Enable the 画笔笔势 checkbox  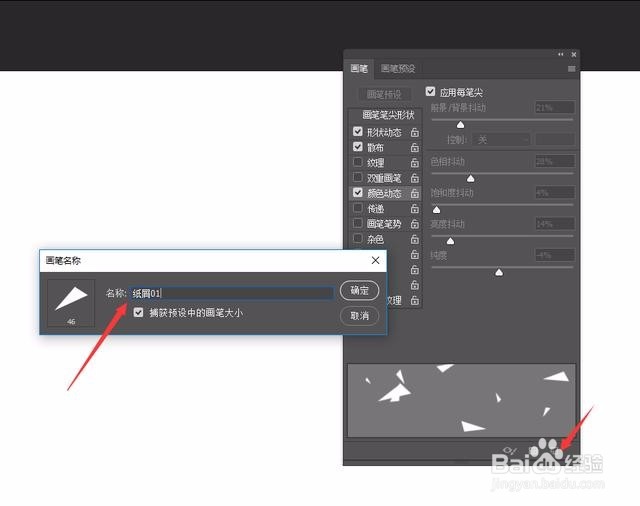(358, 223)
